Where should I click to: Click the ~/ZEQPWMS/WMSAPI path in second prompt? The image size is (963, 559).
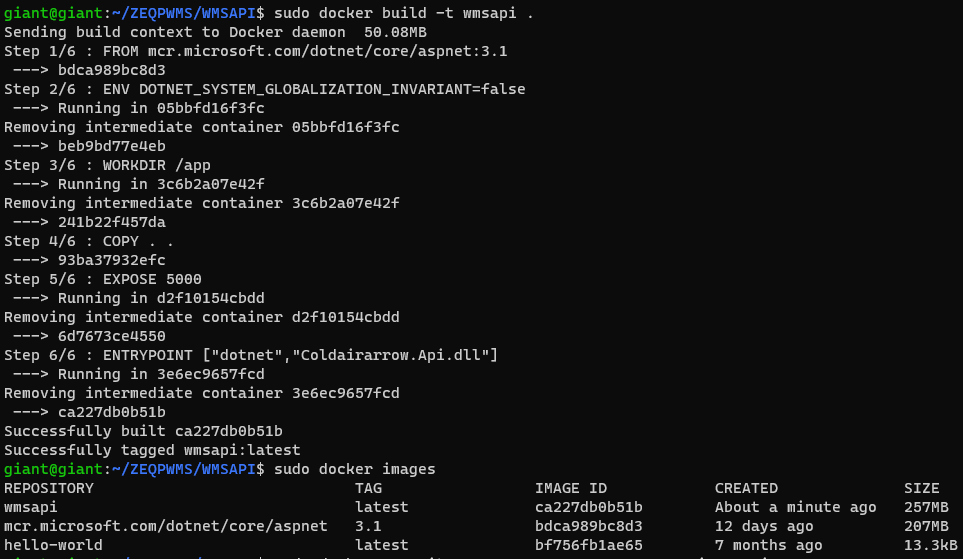[184, 469]
